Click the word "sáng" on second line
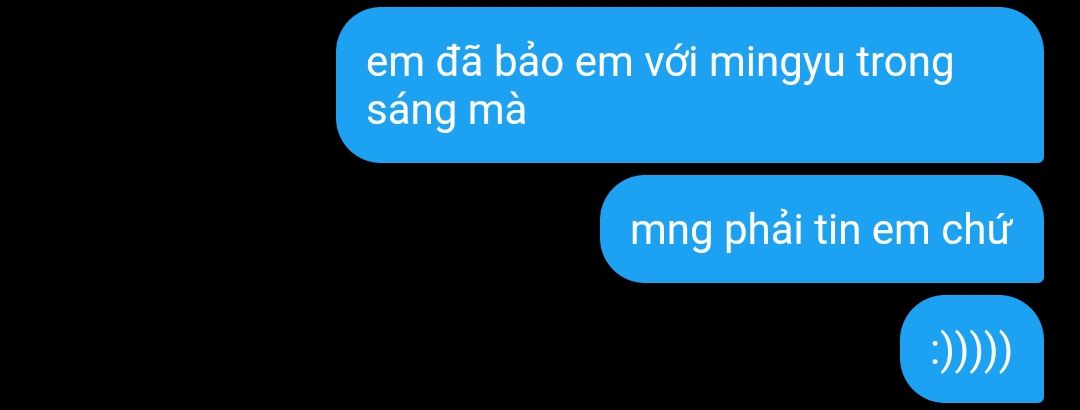The width and height of the screenshot is (1080, 410). point(411,112)
